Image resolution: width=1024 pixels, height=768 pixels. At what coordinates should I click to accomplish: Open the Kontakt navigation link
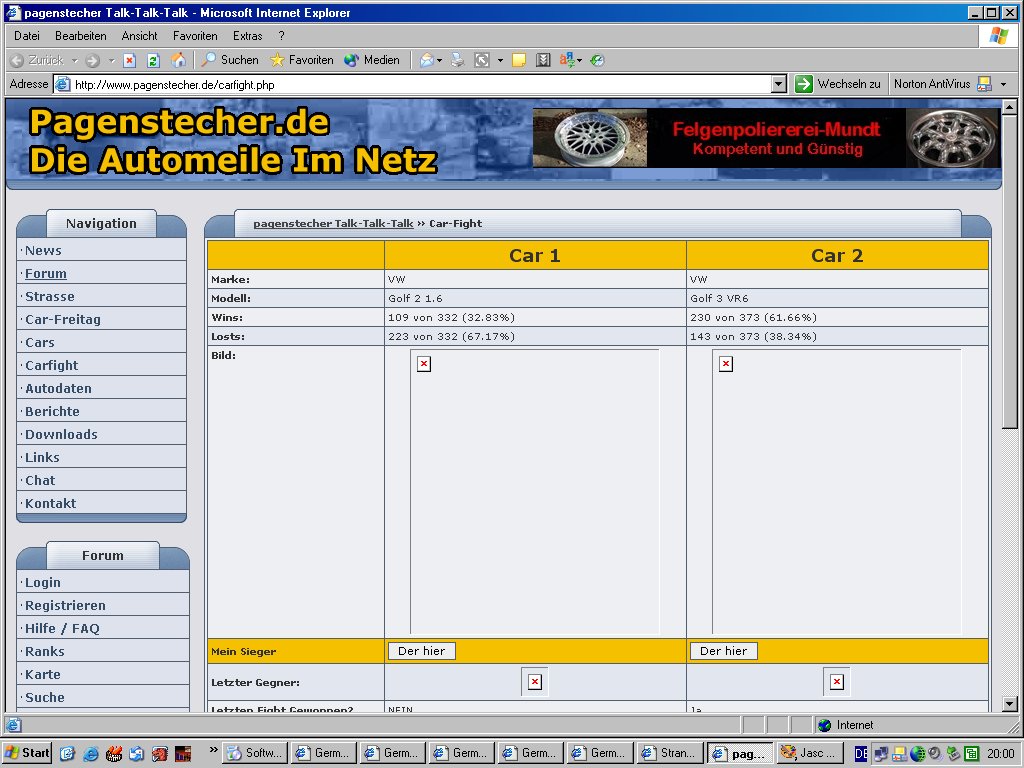click(x=50, y=504)
